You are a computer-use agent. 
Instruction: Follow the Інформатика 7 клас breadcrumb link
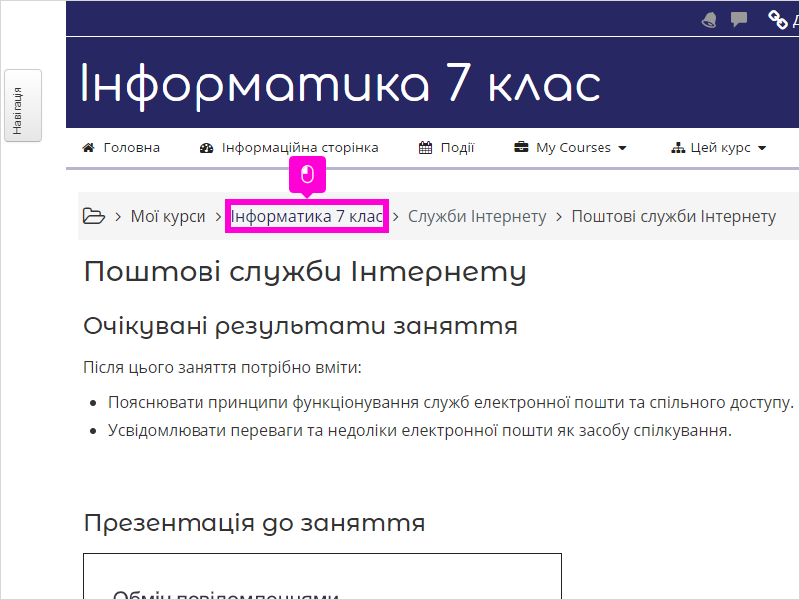click(307, 216)
